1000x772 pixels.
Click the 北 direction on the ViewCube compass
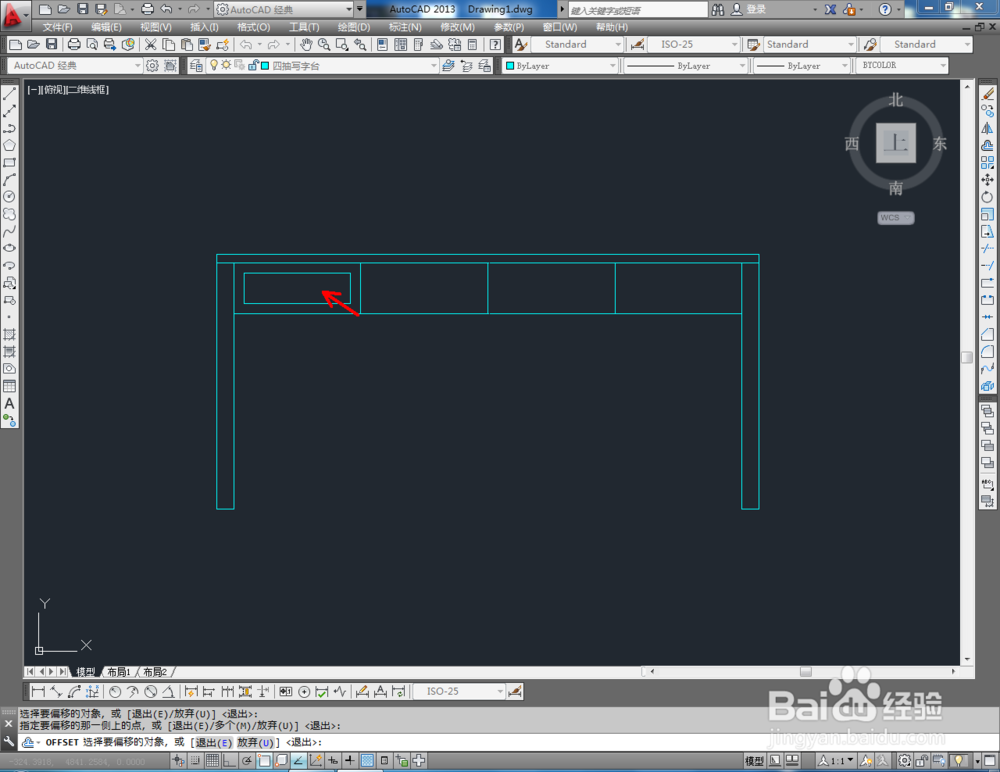(x=896, y=100)
